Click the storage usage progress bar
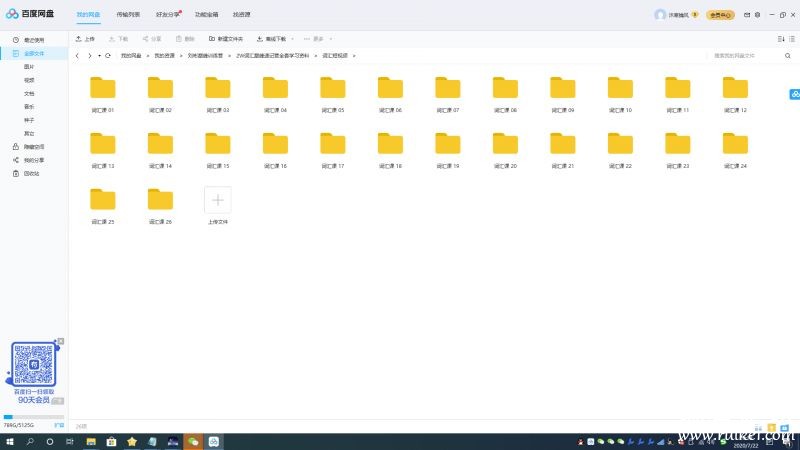 (x=34, y=417)
